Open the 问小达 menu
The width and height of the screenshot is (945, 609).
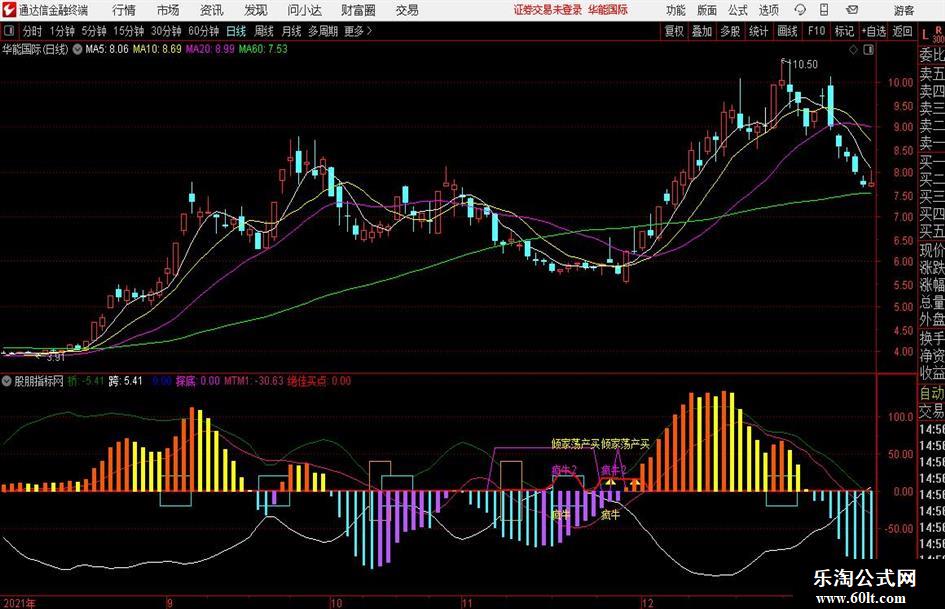click(x=304, y=10)
